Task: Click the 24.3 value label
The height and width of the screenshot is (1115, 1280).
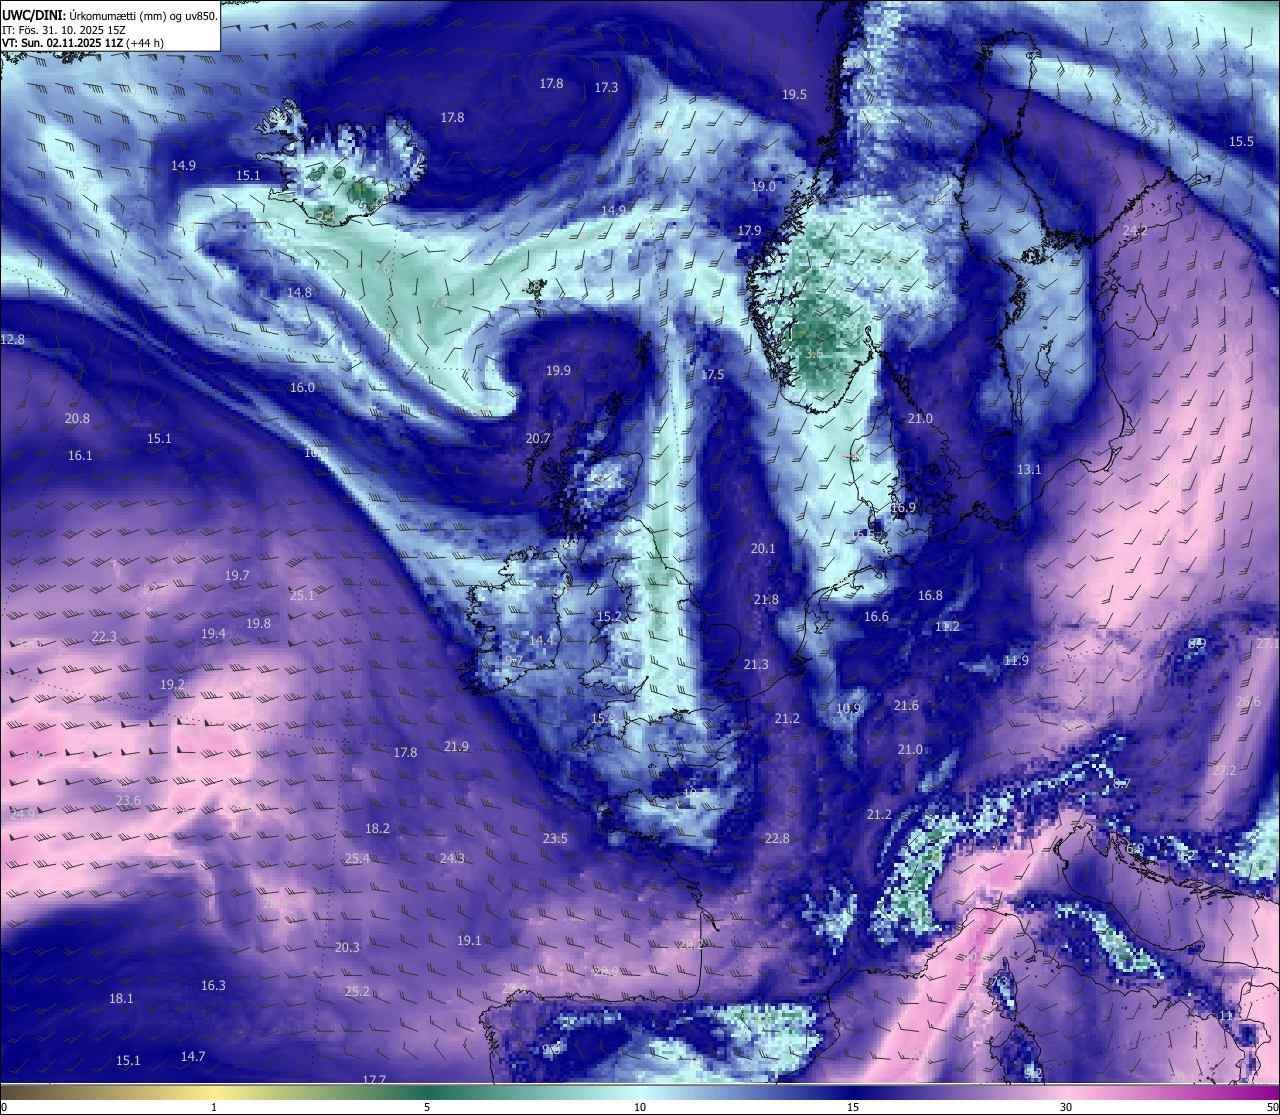Action: click(452, 859)
